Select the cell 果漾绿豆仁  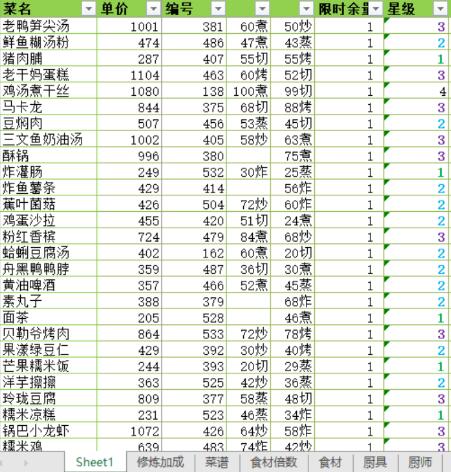(x=48, y=350)
